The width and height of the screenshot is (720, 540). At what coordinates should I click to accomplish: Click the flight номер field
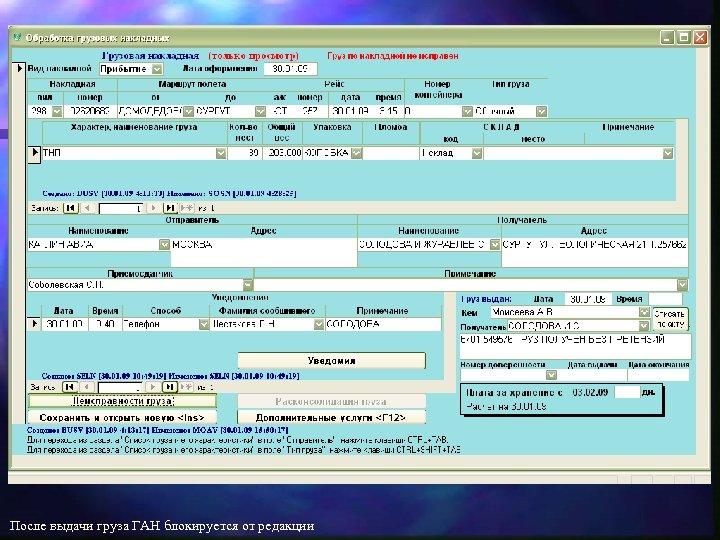pyautogui.click(x=310, y=111)
